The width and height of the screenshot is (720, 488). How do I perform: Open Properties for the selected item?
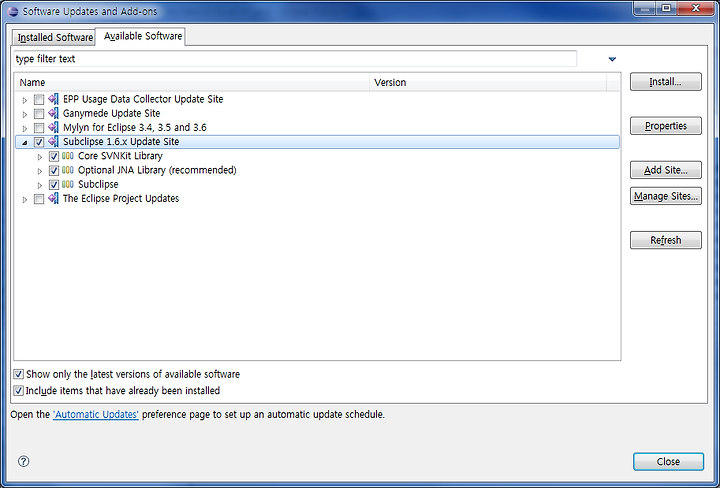(665, 126)
